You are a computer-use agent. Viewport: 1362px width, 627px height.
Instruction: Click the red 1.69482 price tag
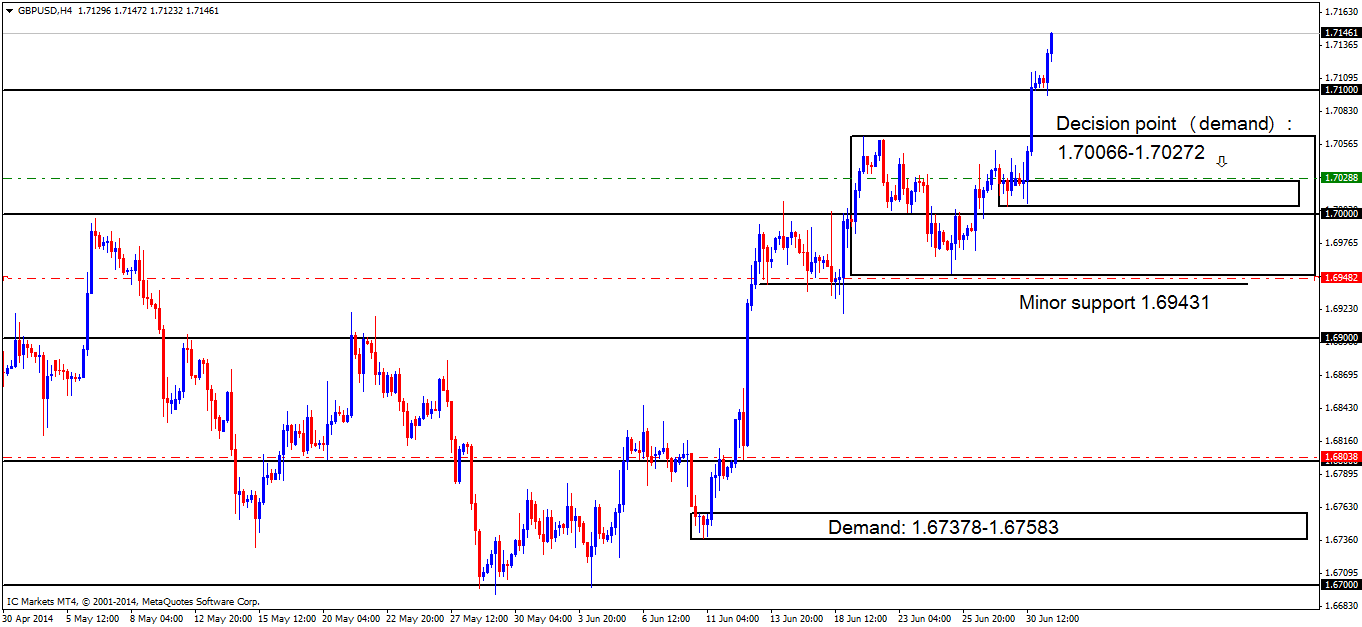click(1340, 277)
